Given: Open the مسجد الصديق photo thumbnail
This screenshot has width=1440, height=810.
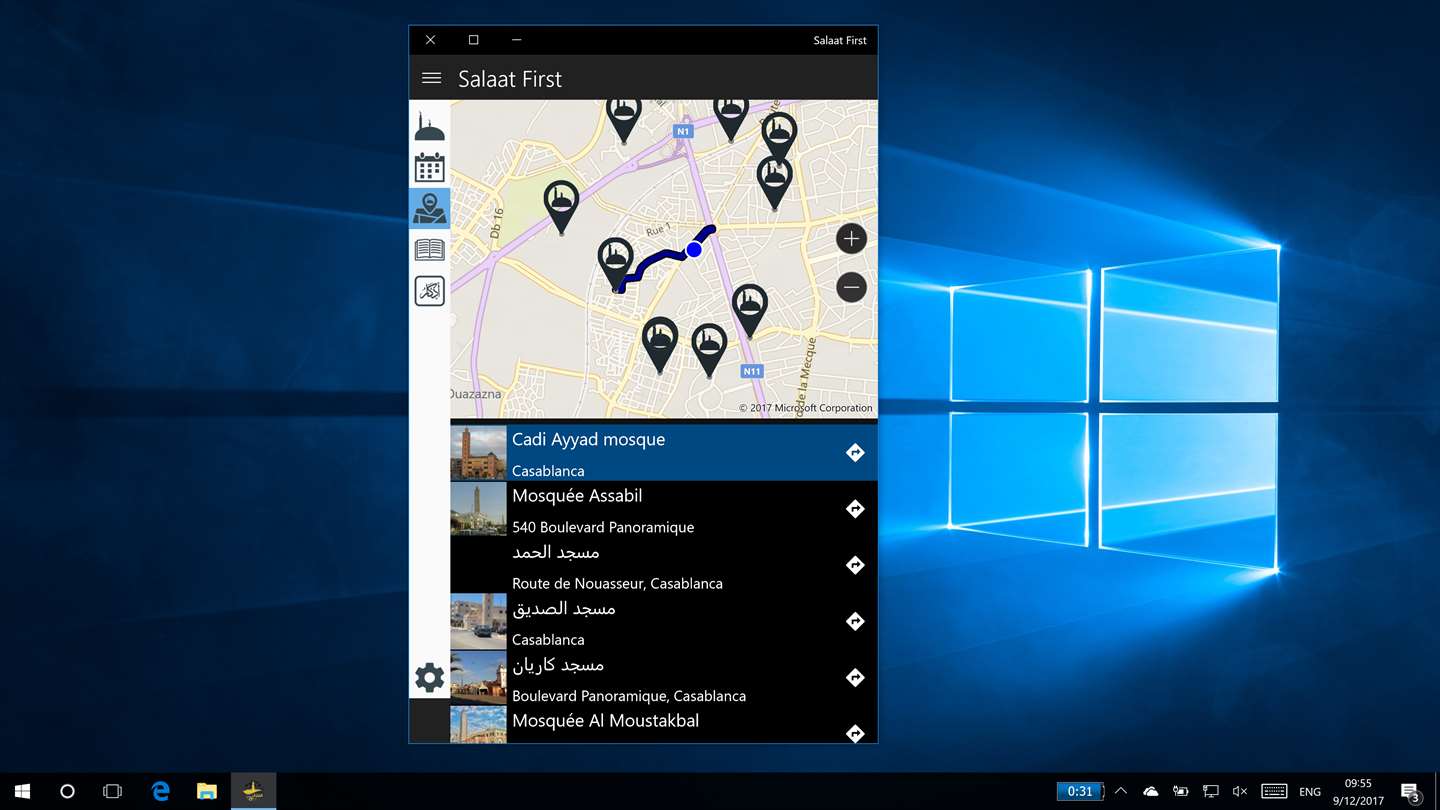Looking at the screenshot, I should click(x=478, y=621).
